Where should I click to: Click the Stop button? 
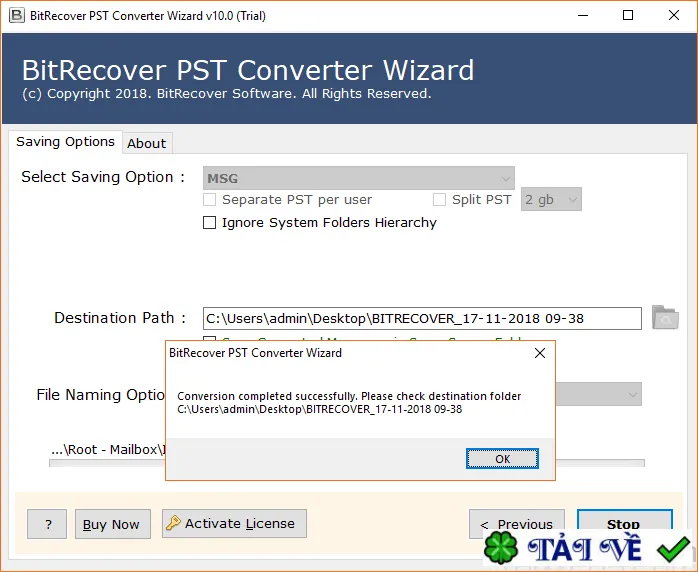coord(625,523)
